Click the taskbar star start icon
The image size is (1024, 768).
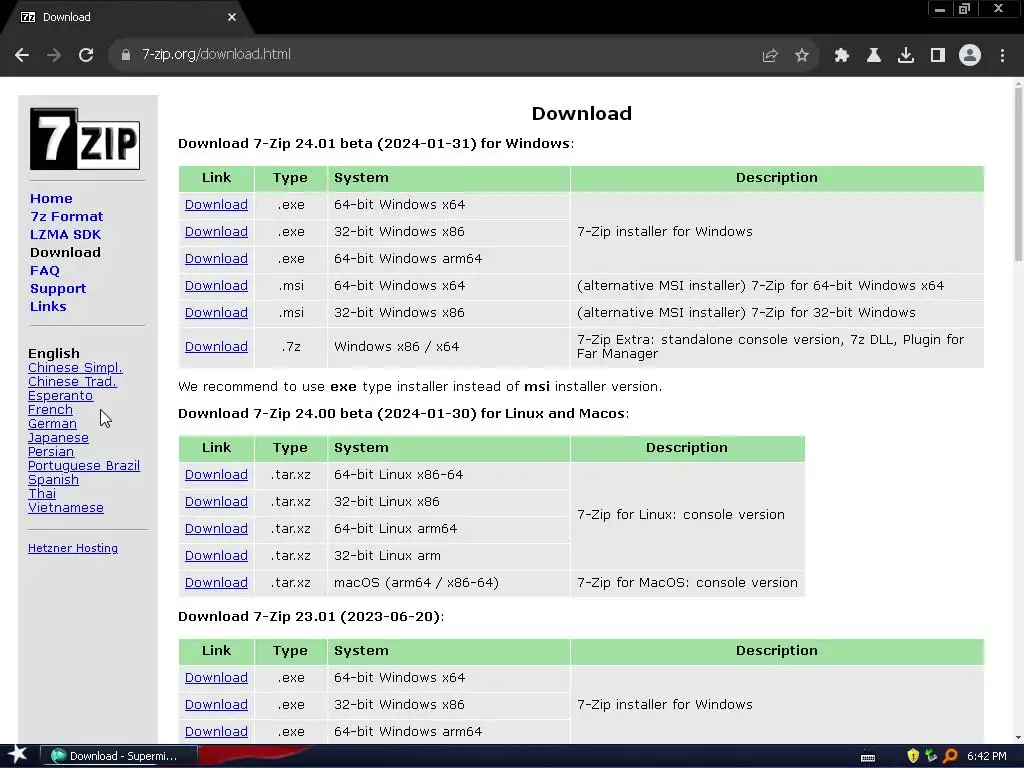17,755
